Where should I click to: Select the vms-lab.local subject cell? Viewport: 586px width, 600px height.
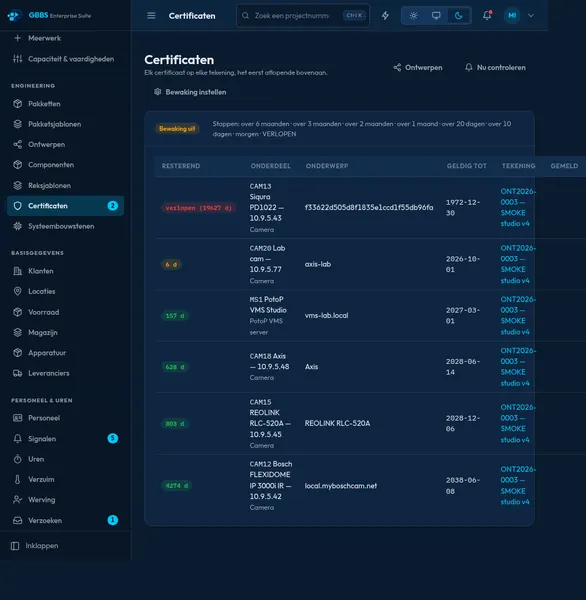[326, 316]
